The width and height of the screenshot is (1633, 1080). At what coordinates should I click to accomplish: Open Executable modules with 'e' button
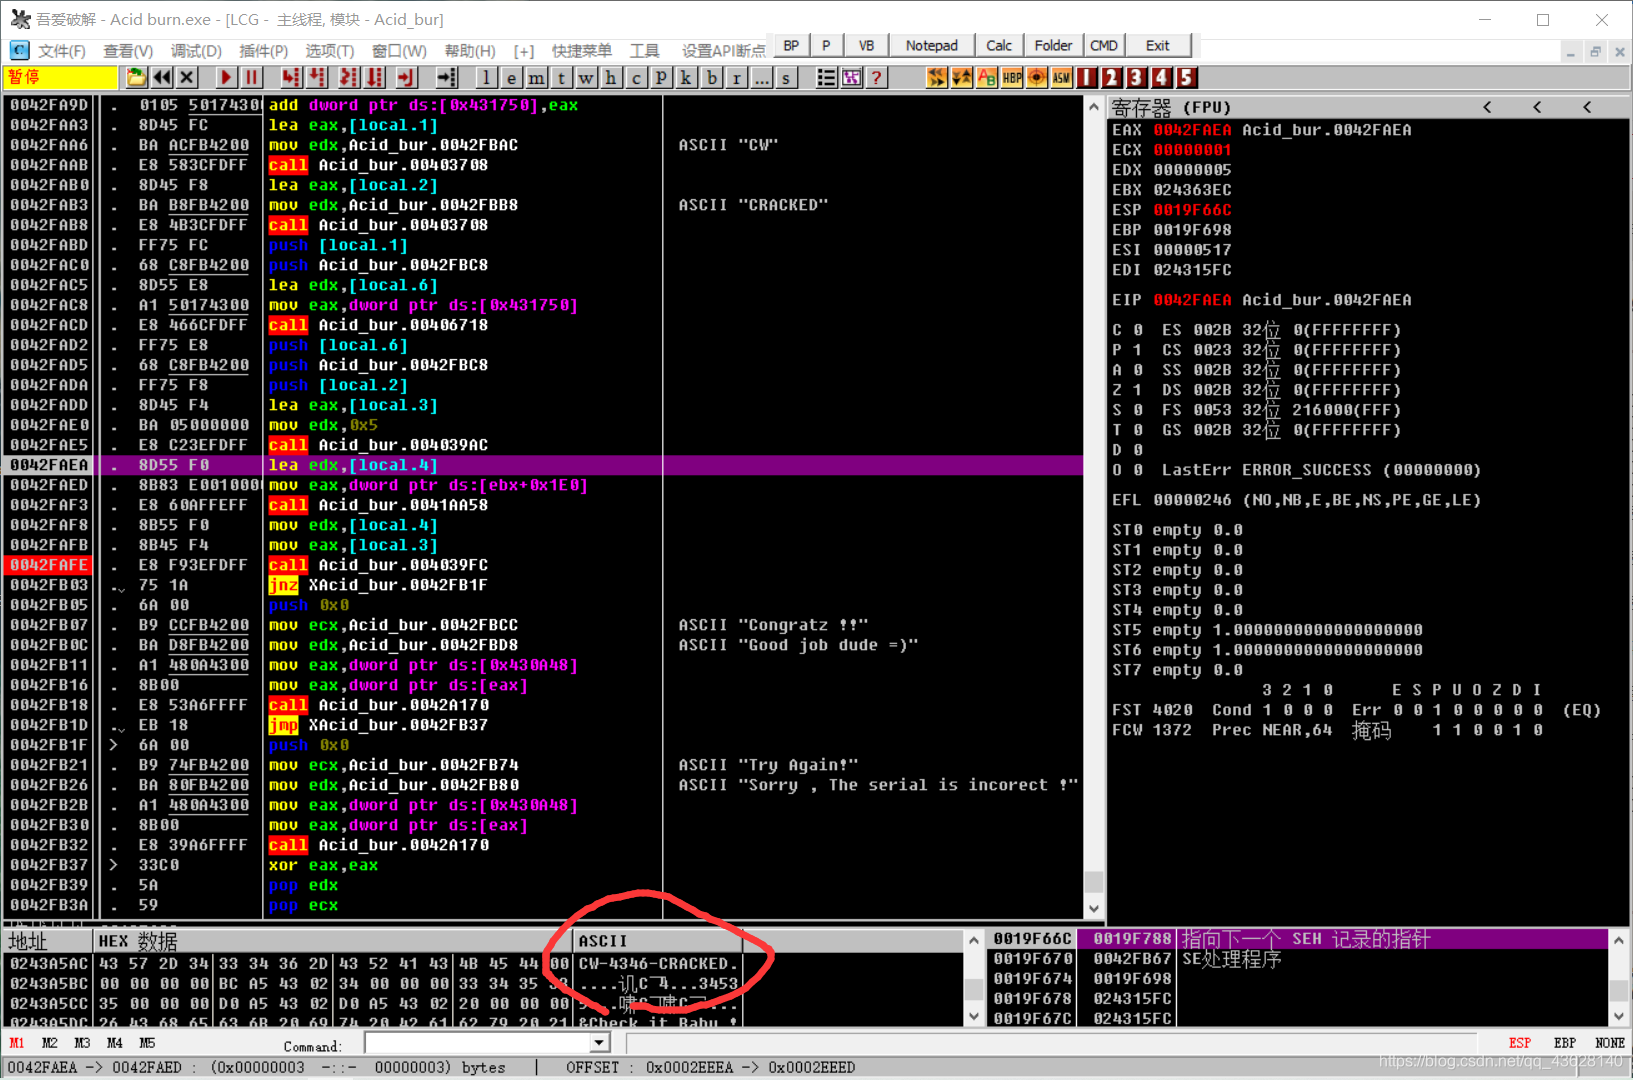coord(511,77)
